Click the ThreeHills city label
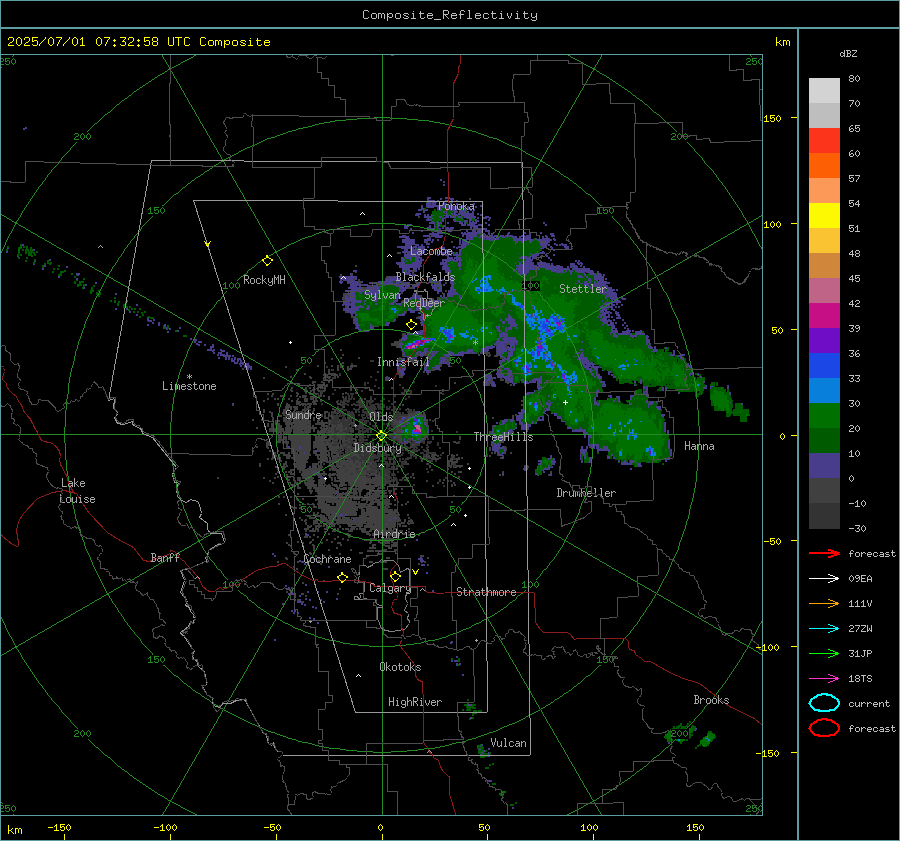This screenshot has height=841, width=900. click(x=503, y=437)
